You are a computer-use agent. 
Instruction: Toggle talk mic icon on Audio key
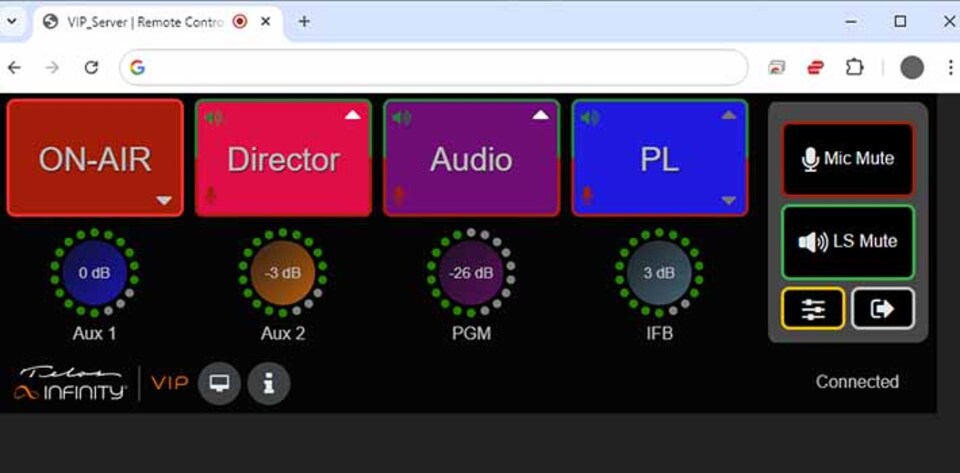(399, 195)
